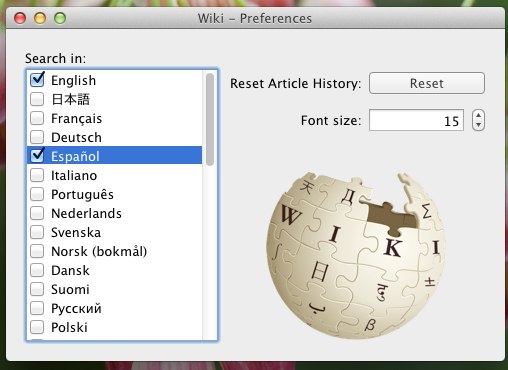
Task: Close the Wiki Preferences window
Action: (20, 18)
